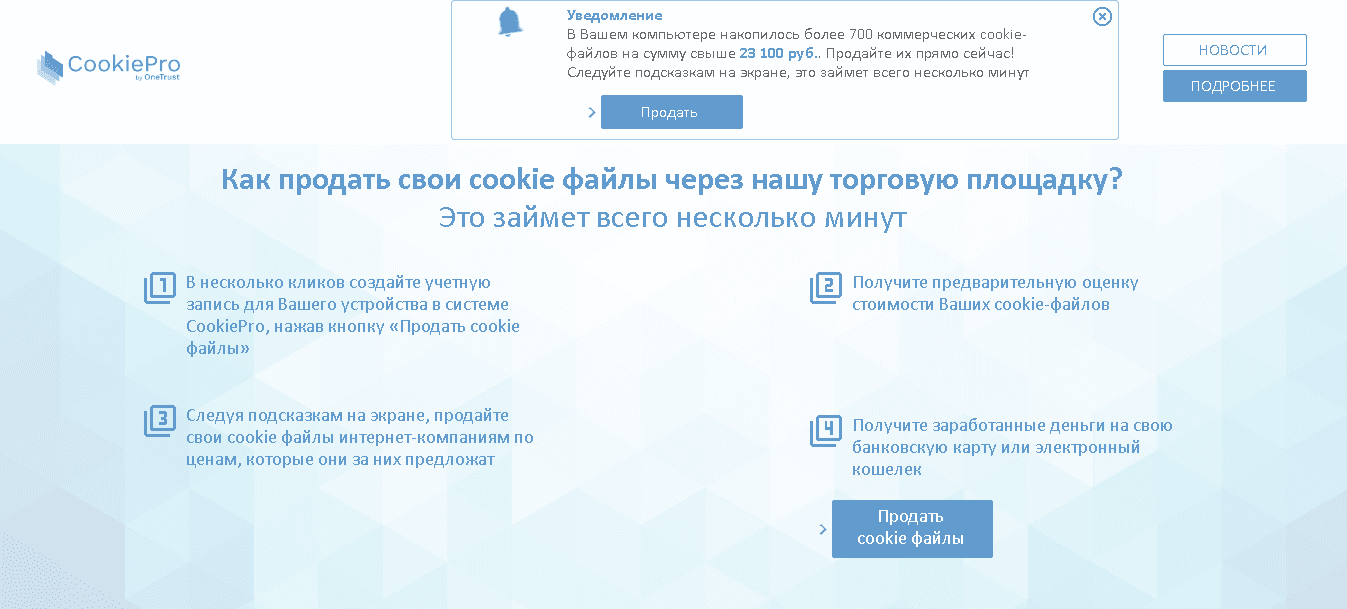Screen dimensions: 1347x609
Task: Click the text about preliminary cookie valuation
Action: (x=994, y=293)
